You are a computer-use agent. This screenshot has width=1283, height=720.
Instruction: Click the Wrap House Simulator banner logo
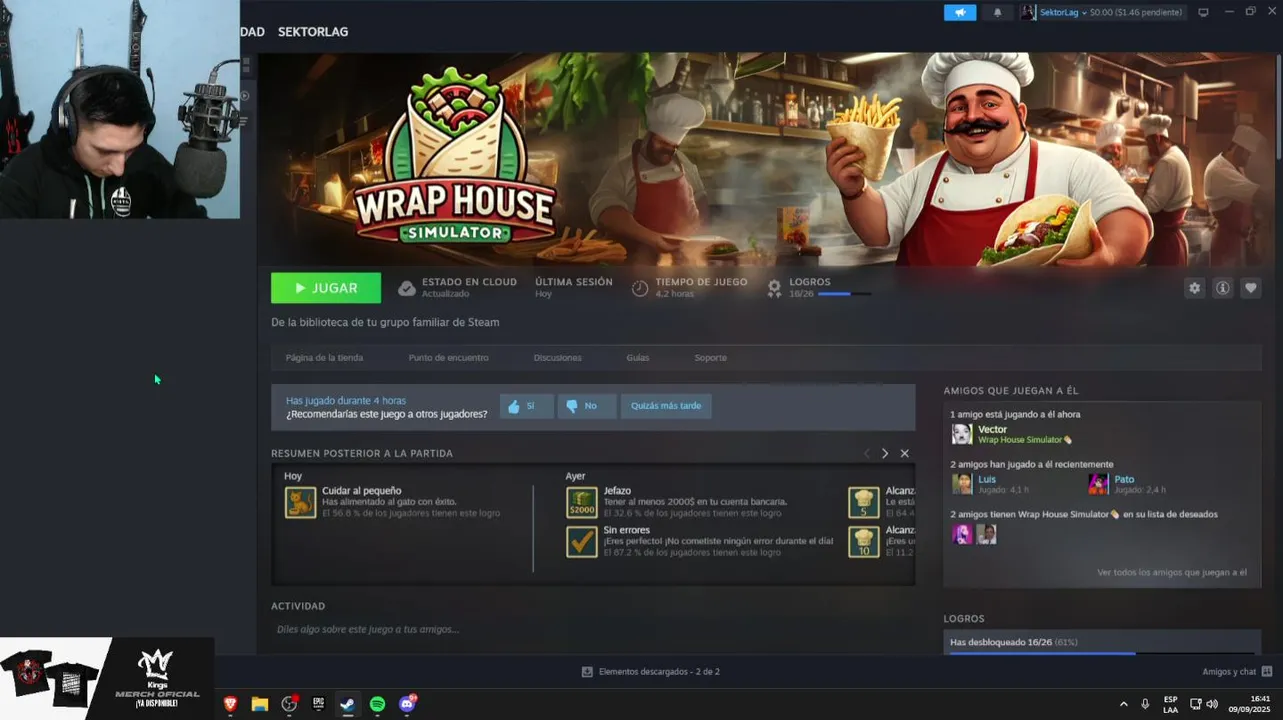click(457, 155)
